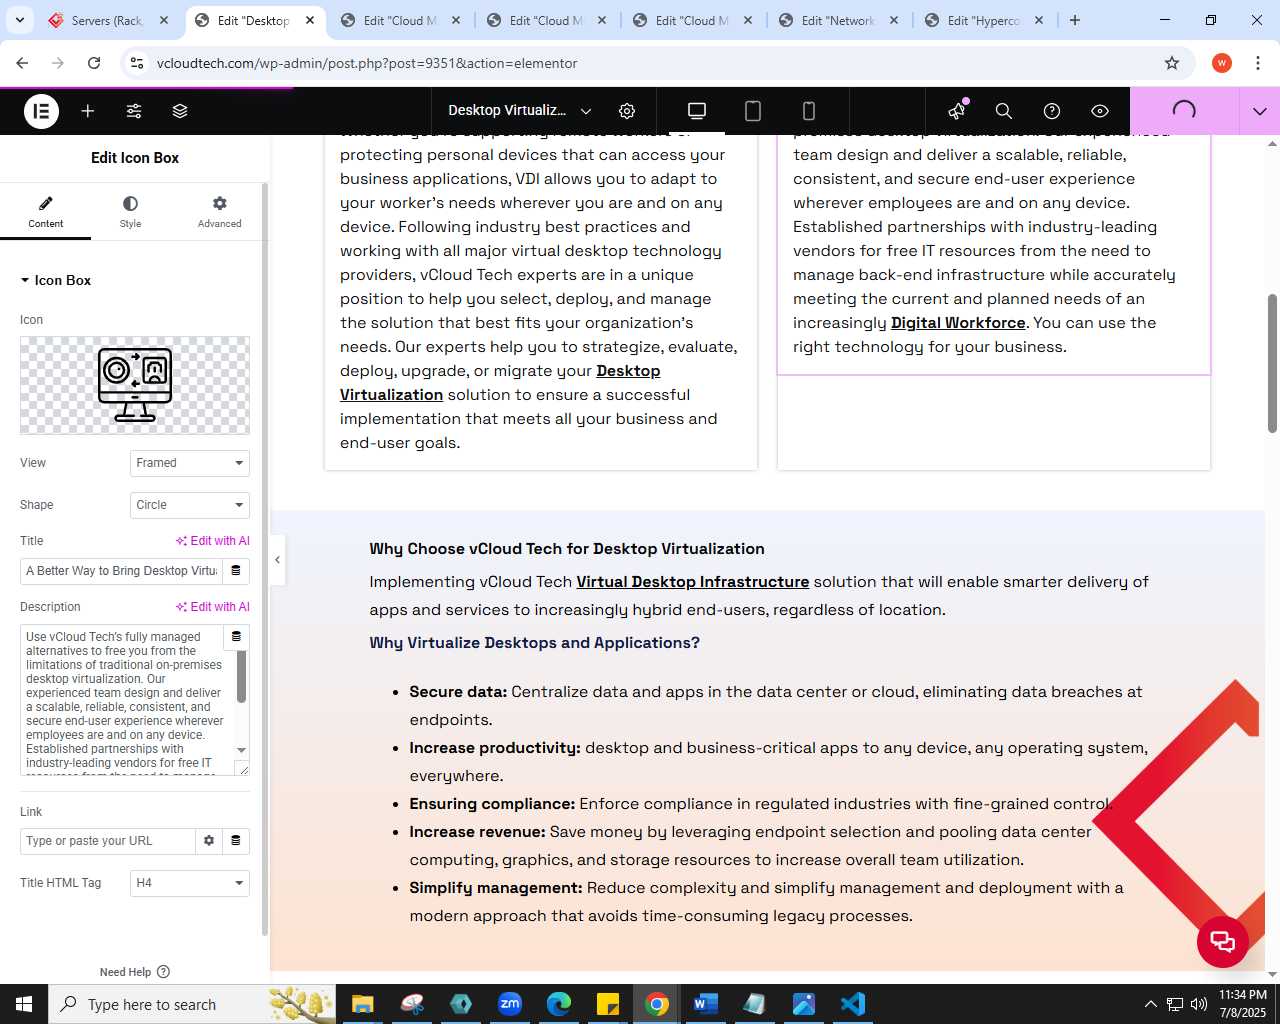Switch to Edit "Network browser tab

(840, 20)
